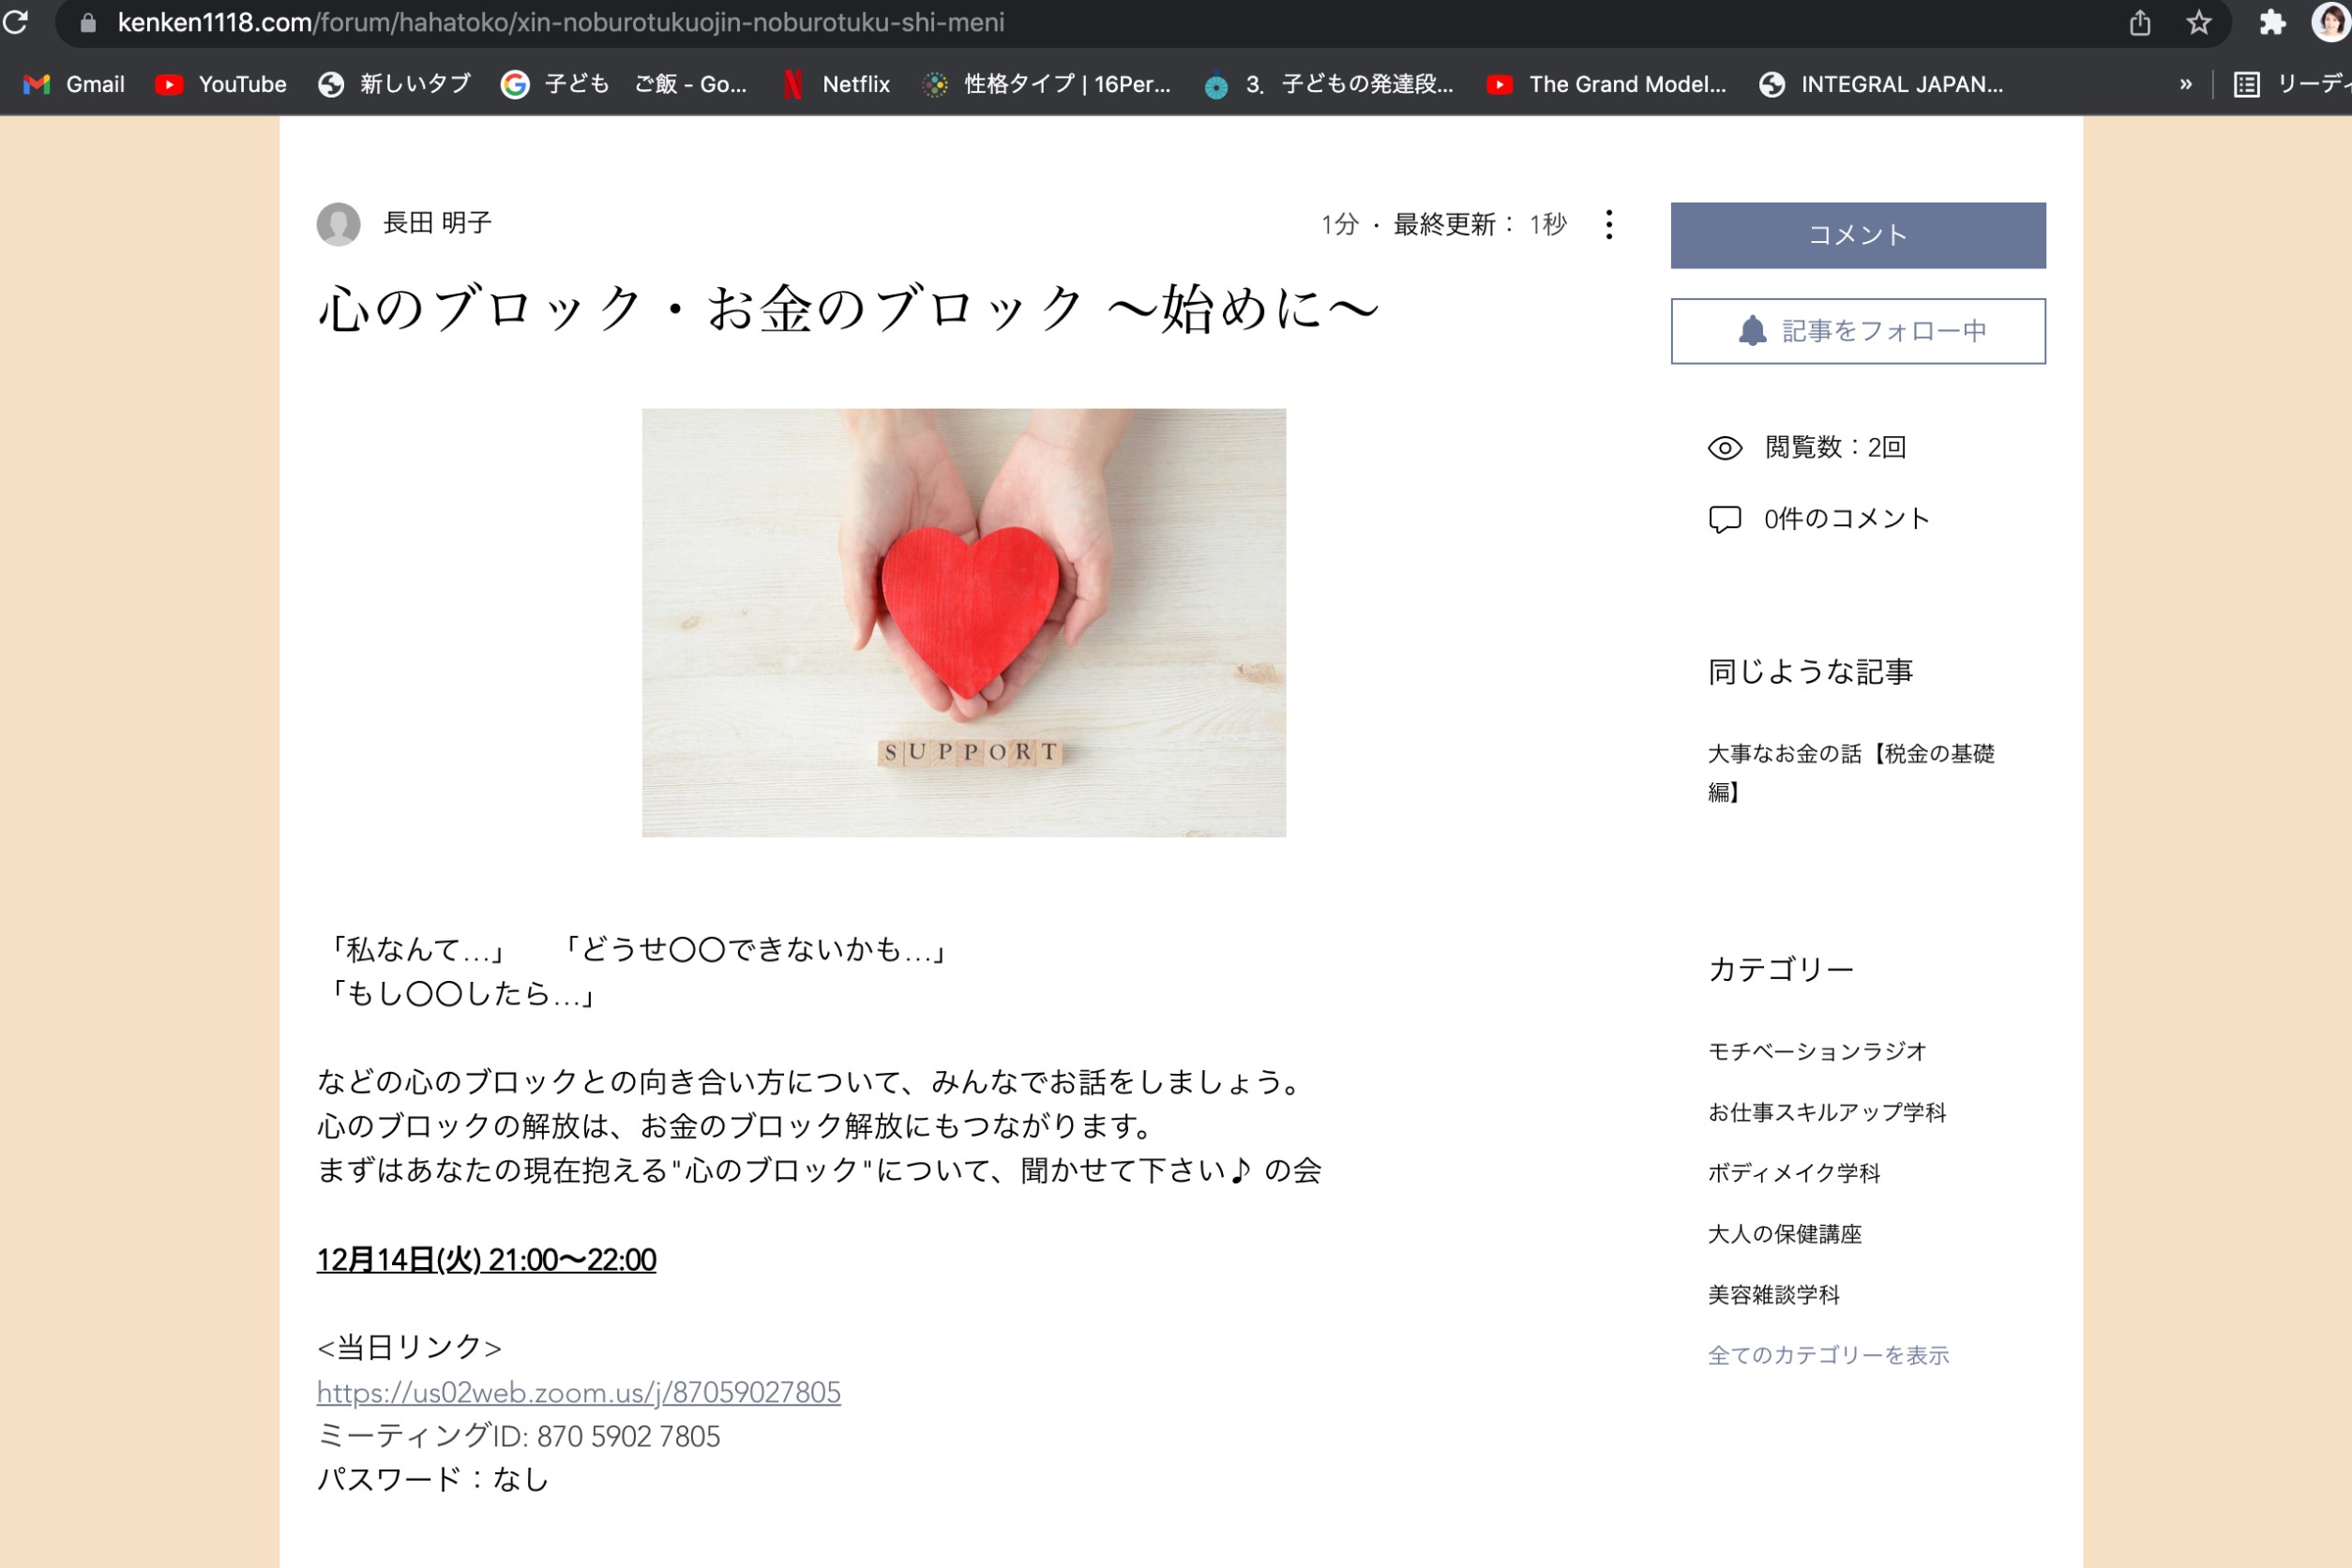Screen dimensions: 2352x1568
Task: Open the モチベーションラジオ category
Action: coord(1817,1051)
